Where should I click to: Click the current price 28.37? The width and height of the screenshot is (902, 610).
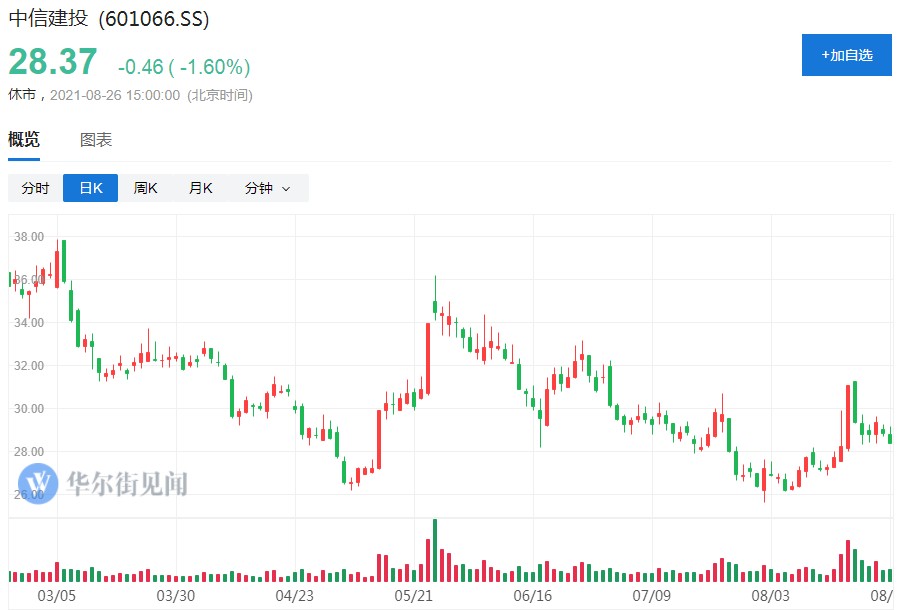click(53, 63)
